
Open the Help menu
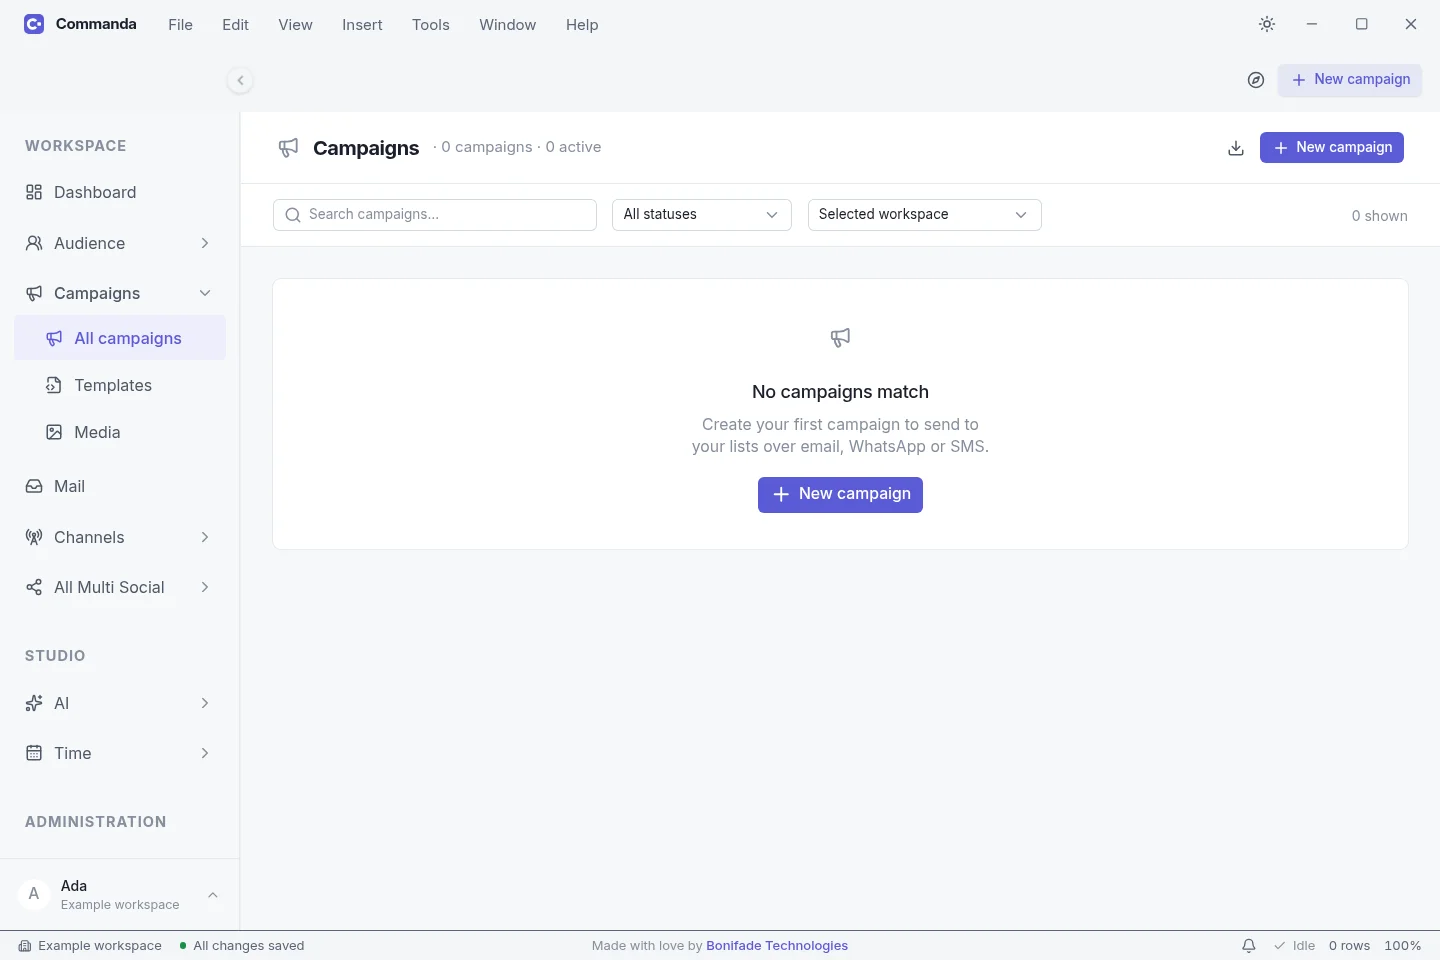582,25
